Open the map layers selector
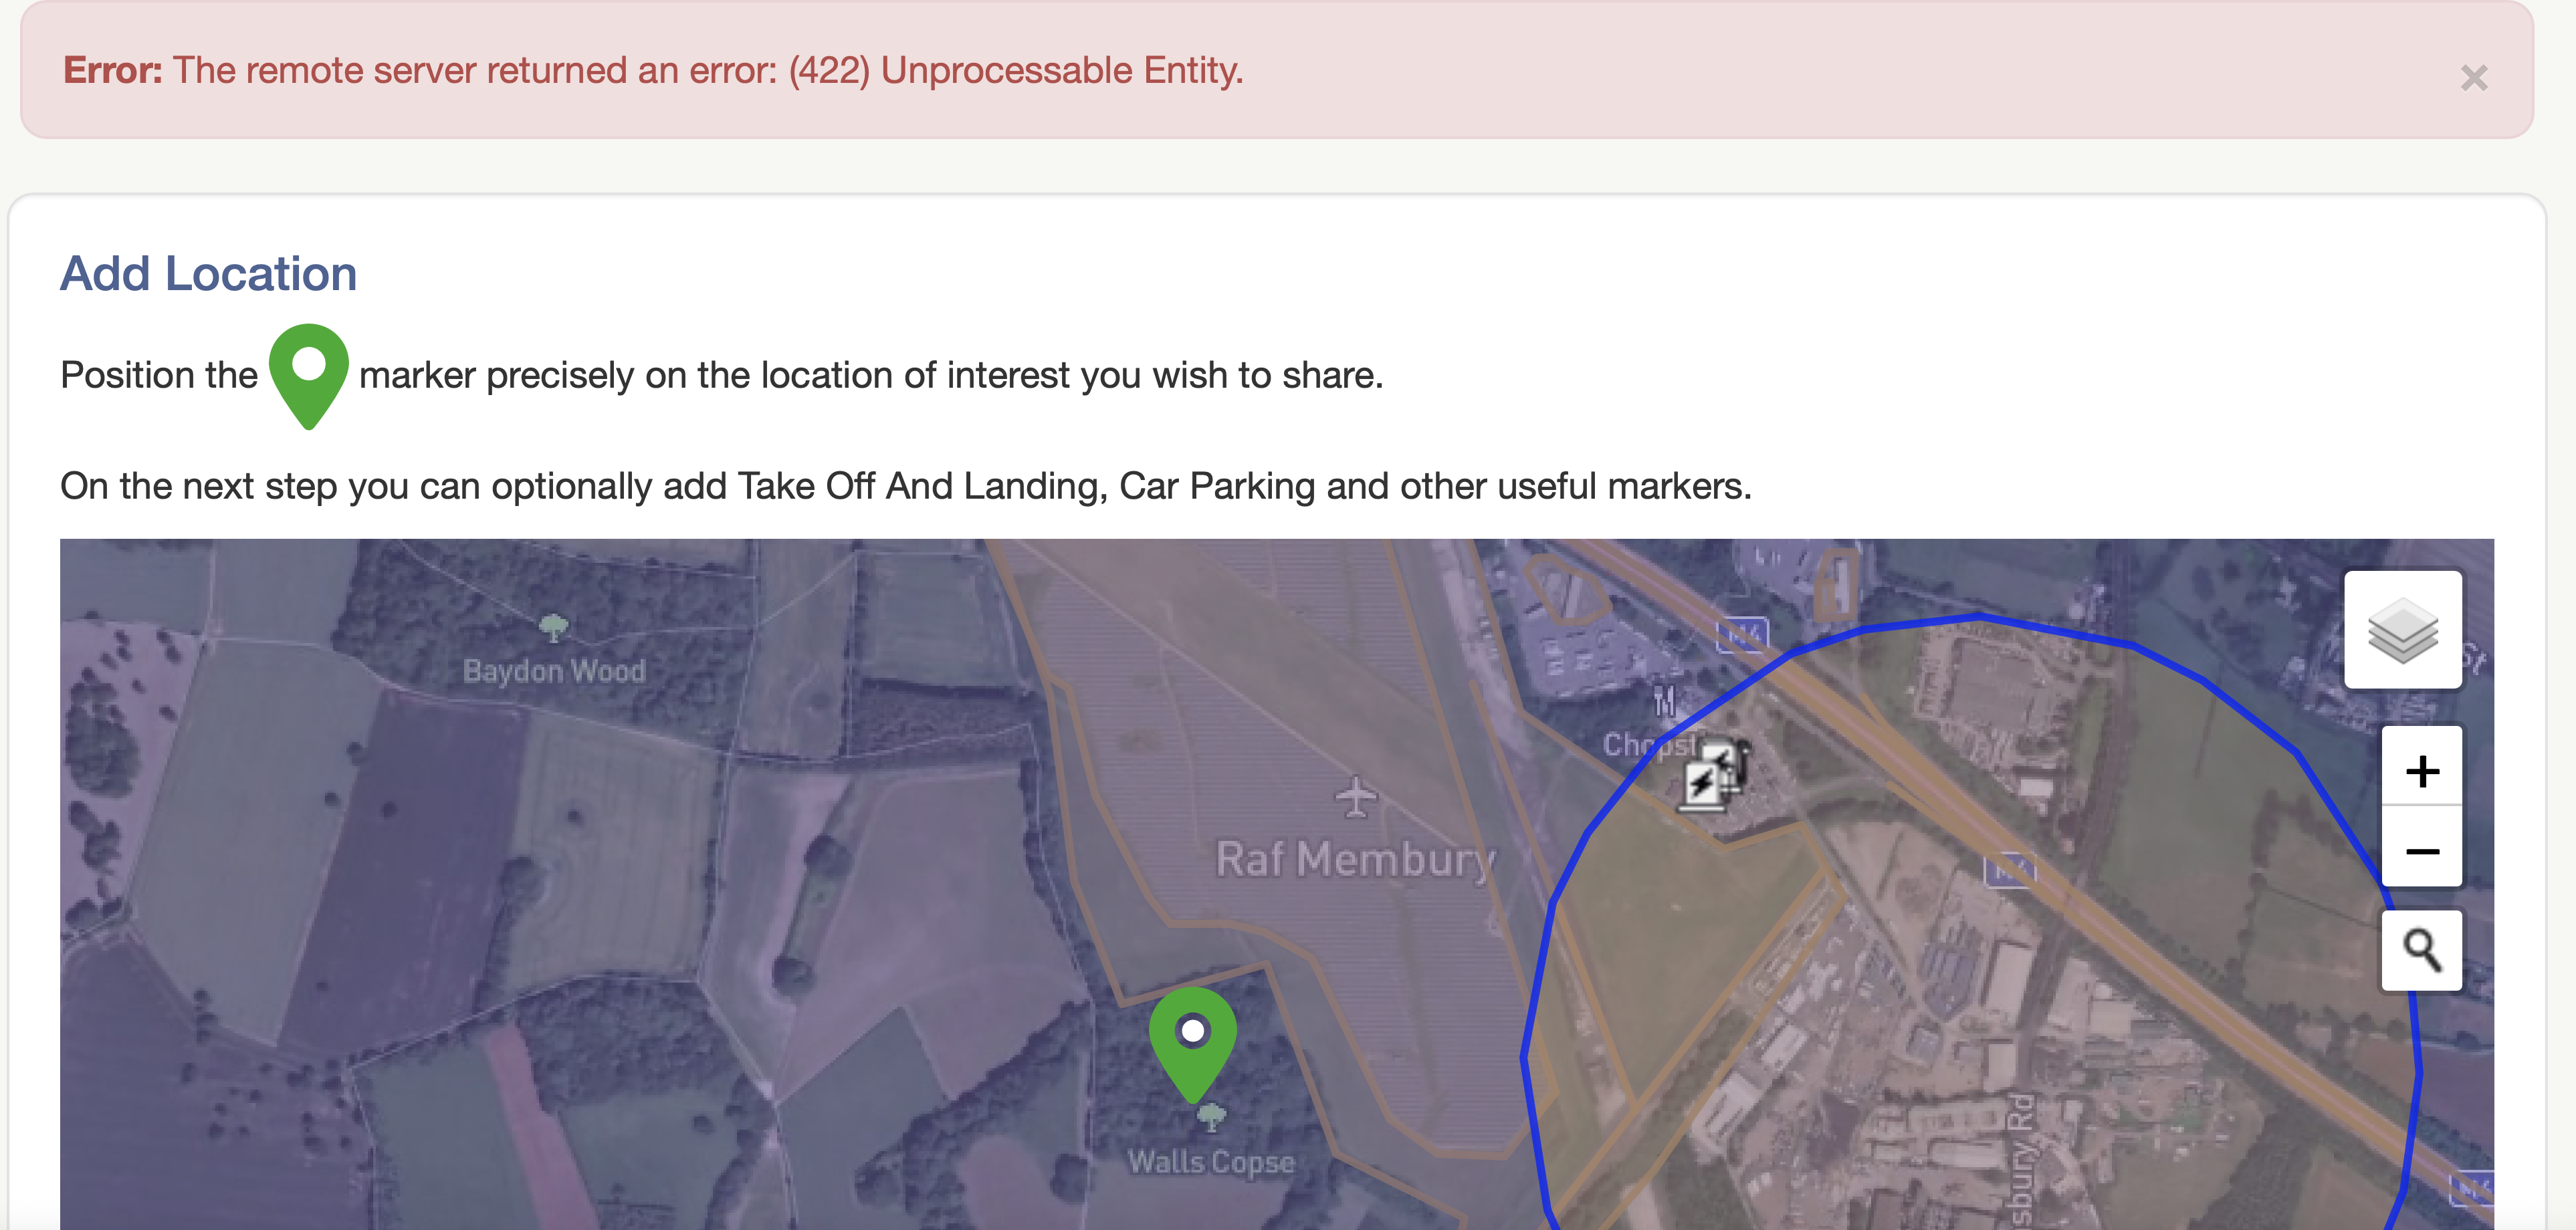The height and width of the screenshot is (1230, 2576). click(x=2402, y=630)
